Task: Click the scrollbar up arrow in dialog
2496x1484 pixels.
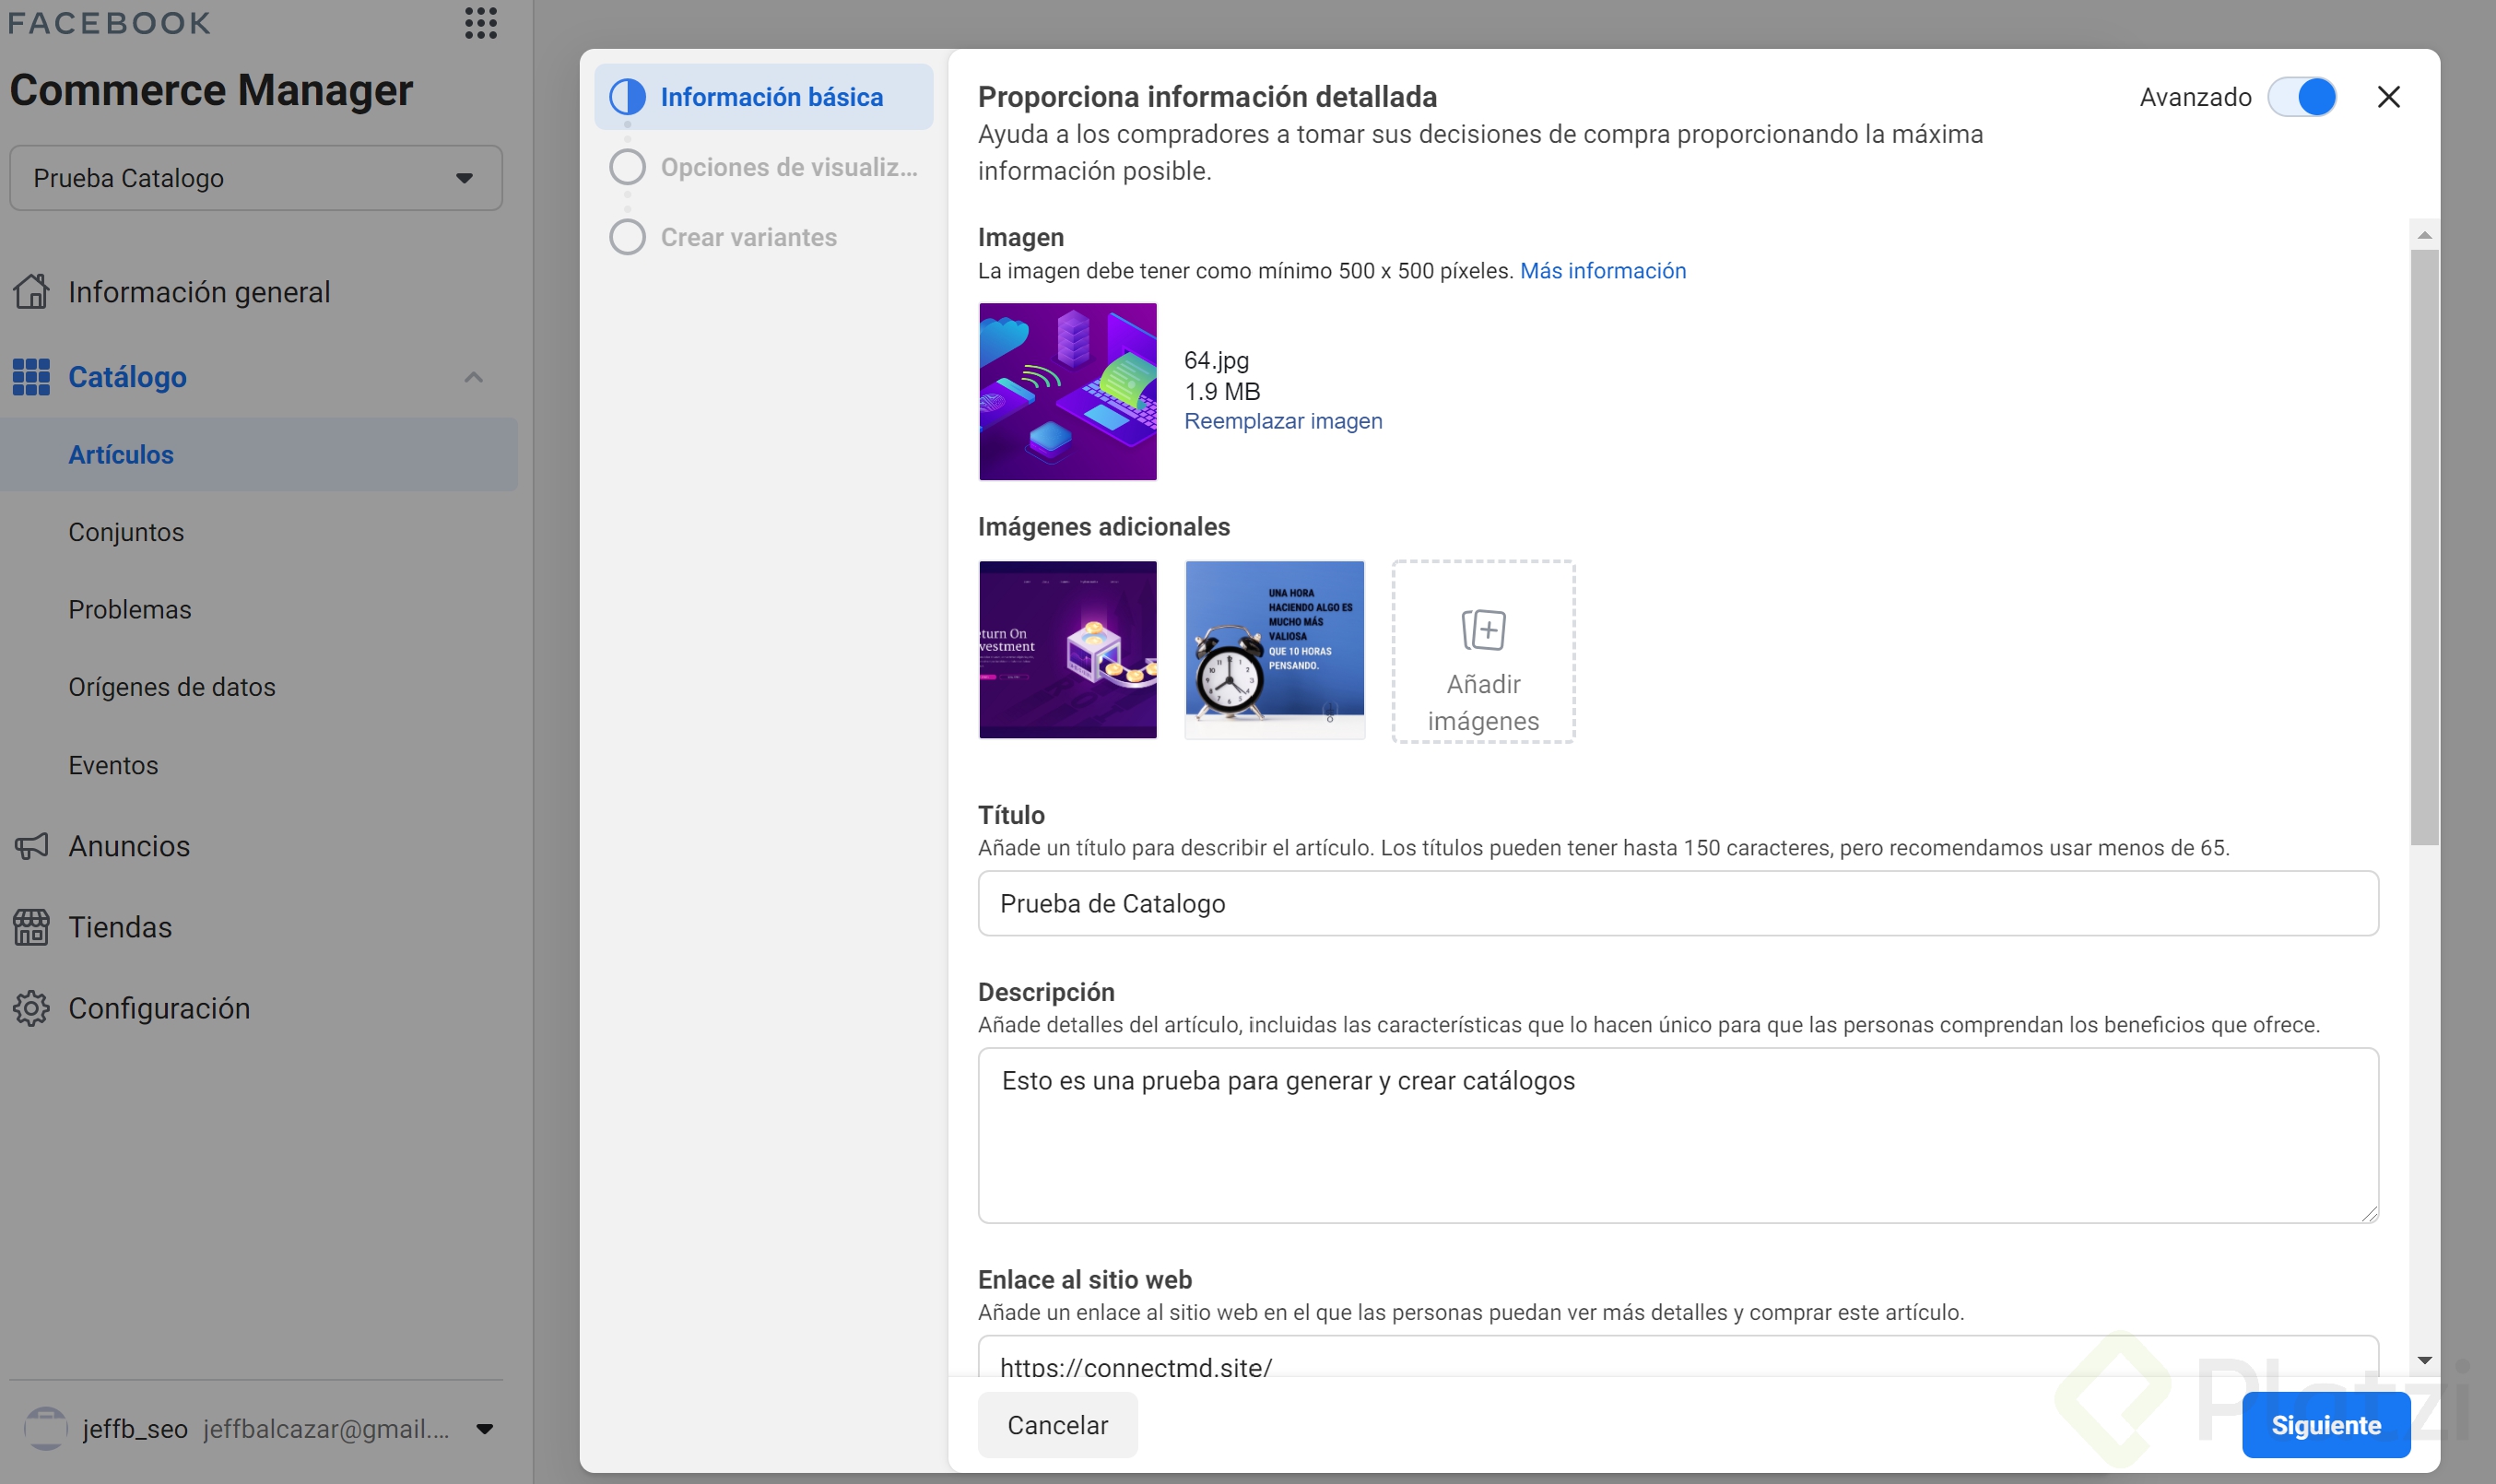Action: click(2424, 235)
